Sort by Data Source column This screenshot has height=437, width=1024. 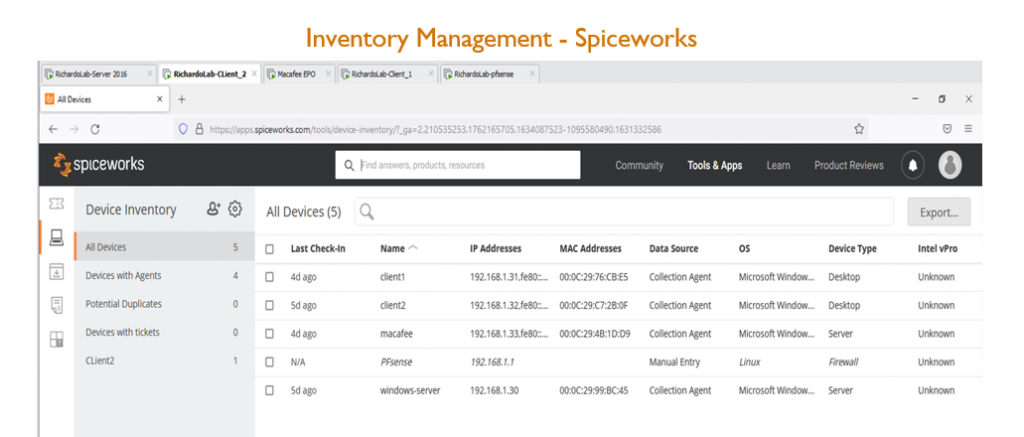coord(673,249)
